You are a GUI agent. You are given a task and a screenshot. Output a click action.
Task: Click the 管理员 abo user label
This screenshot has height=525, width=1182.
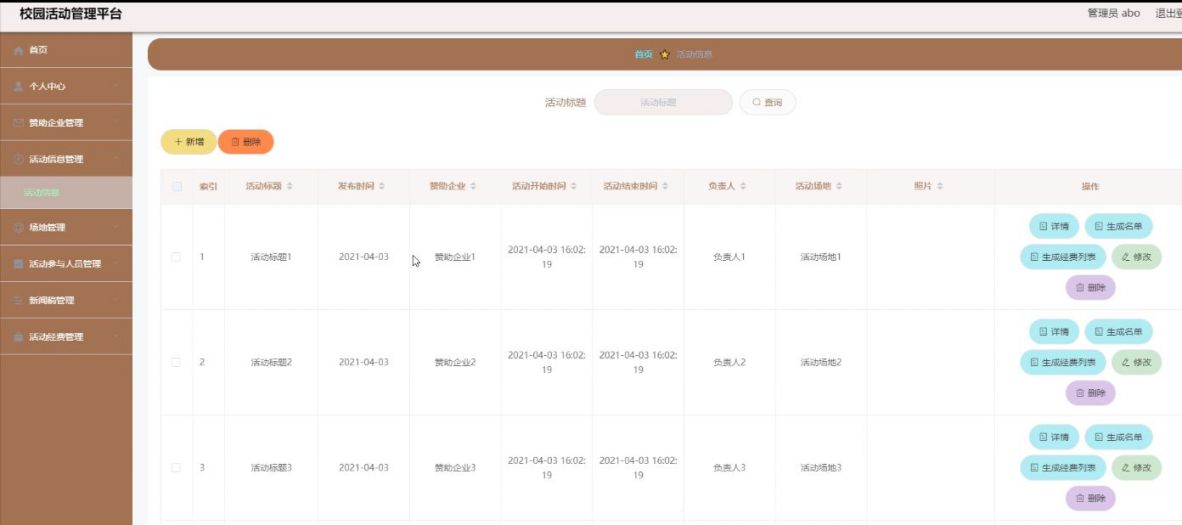coord(1113,14)
